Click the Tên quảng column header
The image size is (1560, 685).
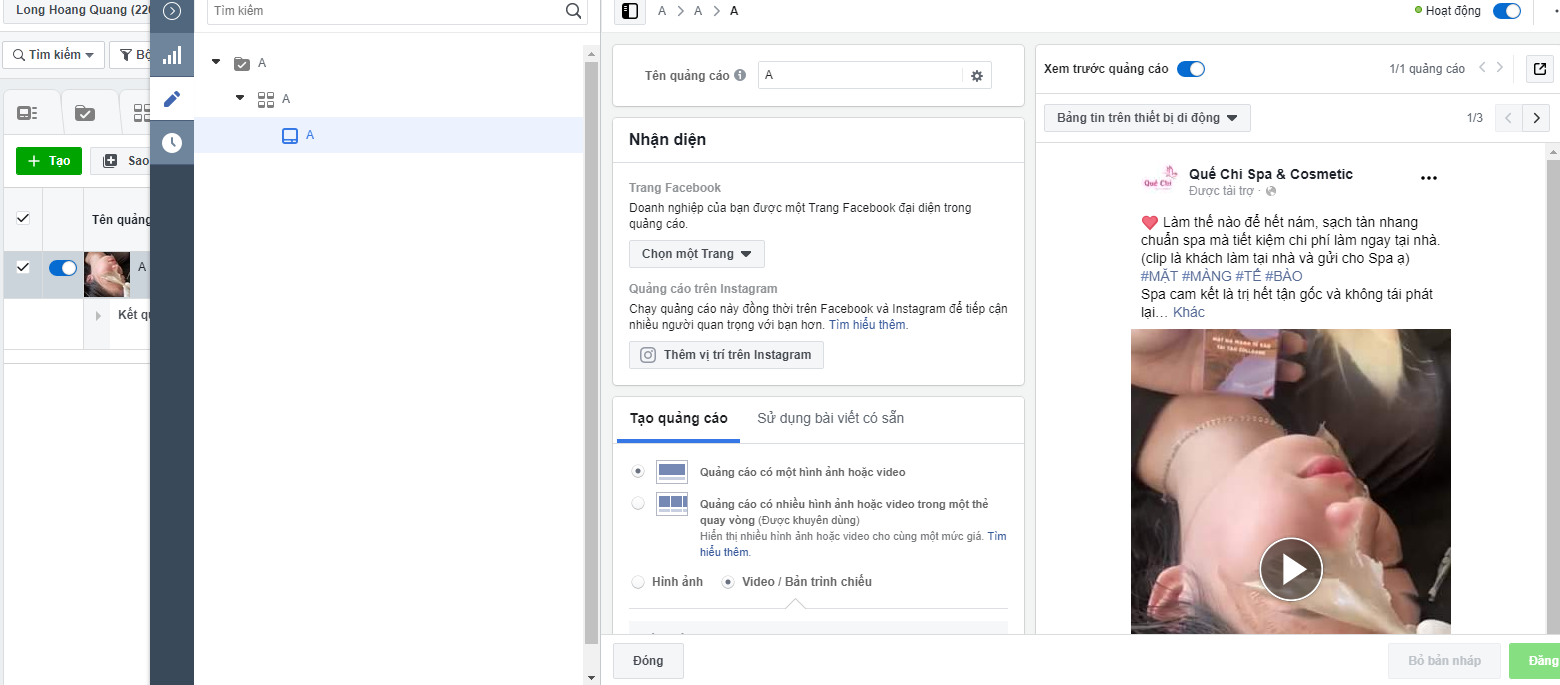(x=121, y=219)
